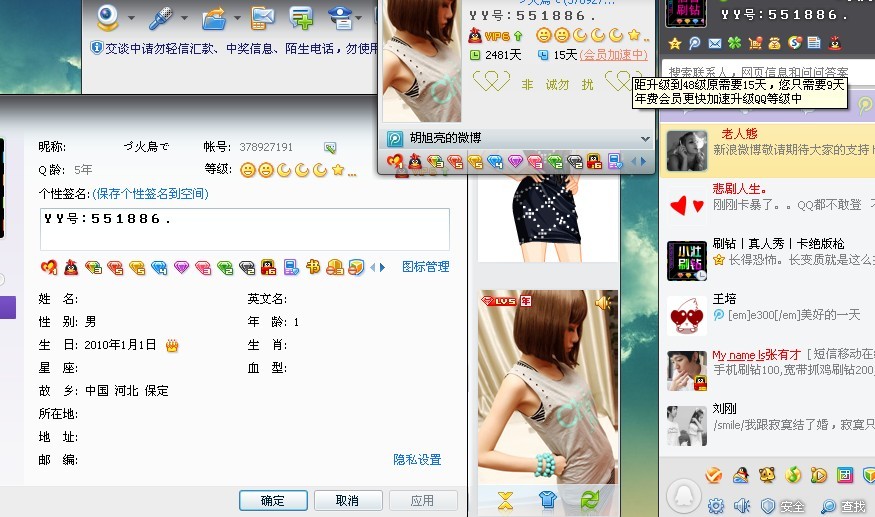Cancel profile editing with 取消 button
Screen dimensions: 875x517
click(x=348, y=501)
